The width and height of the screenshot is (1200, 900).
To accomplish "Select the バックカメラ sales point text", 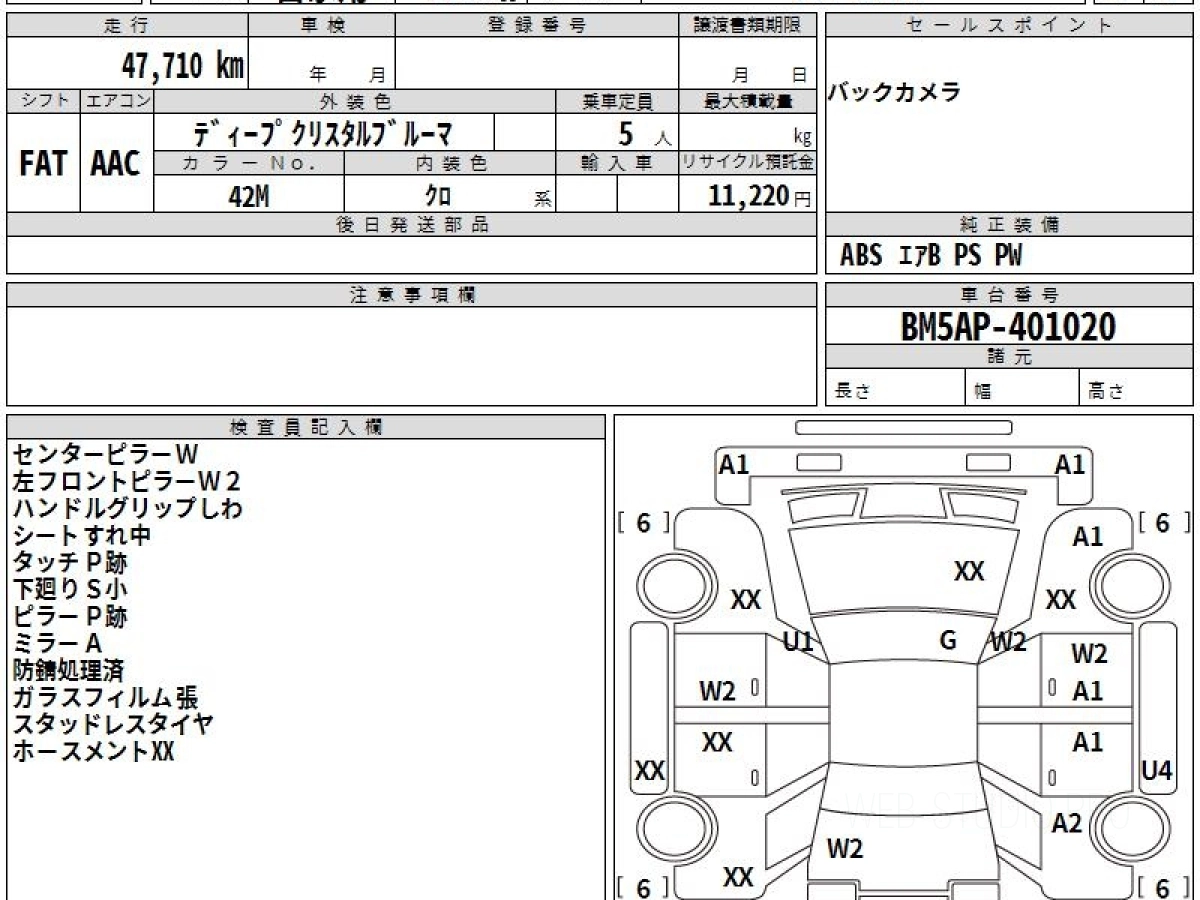I will (894, 93).
